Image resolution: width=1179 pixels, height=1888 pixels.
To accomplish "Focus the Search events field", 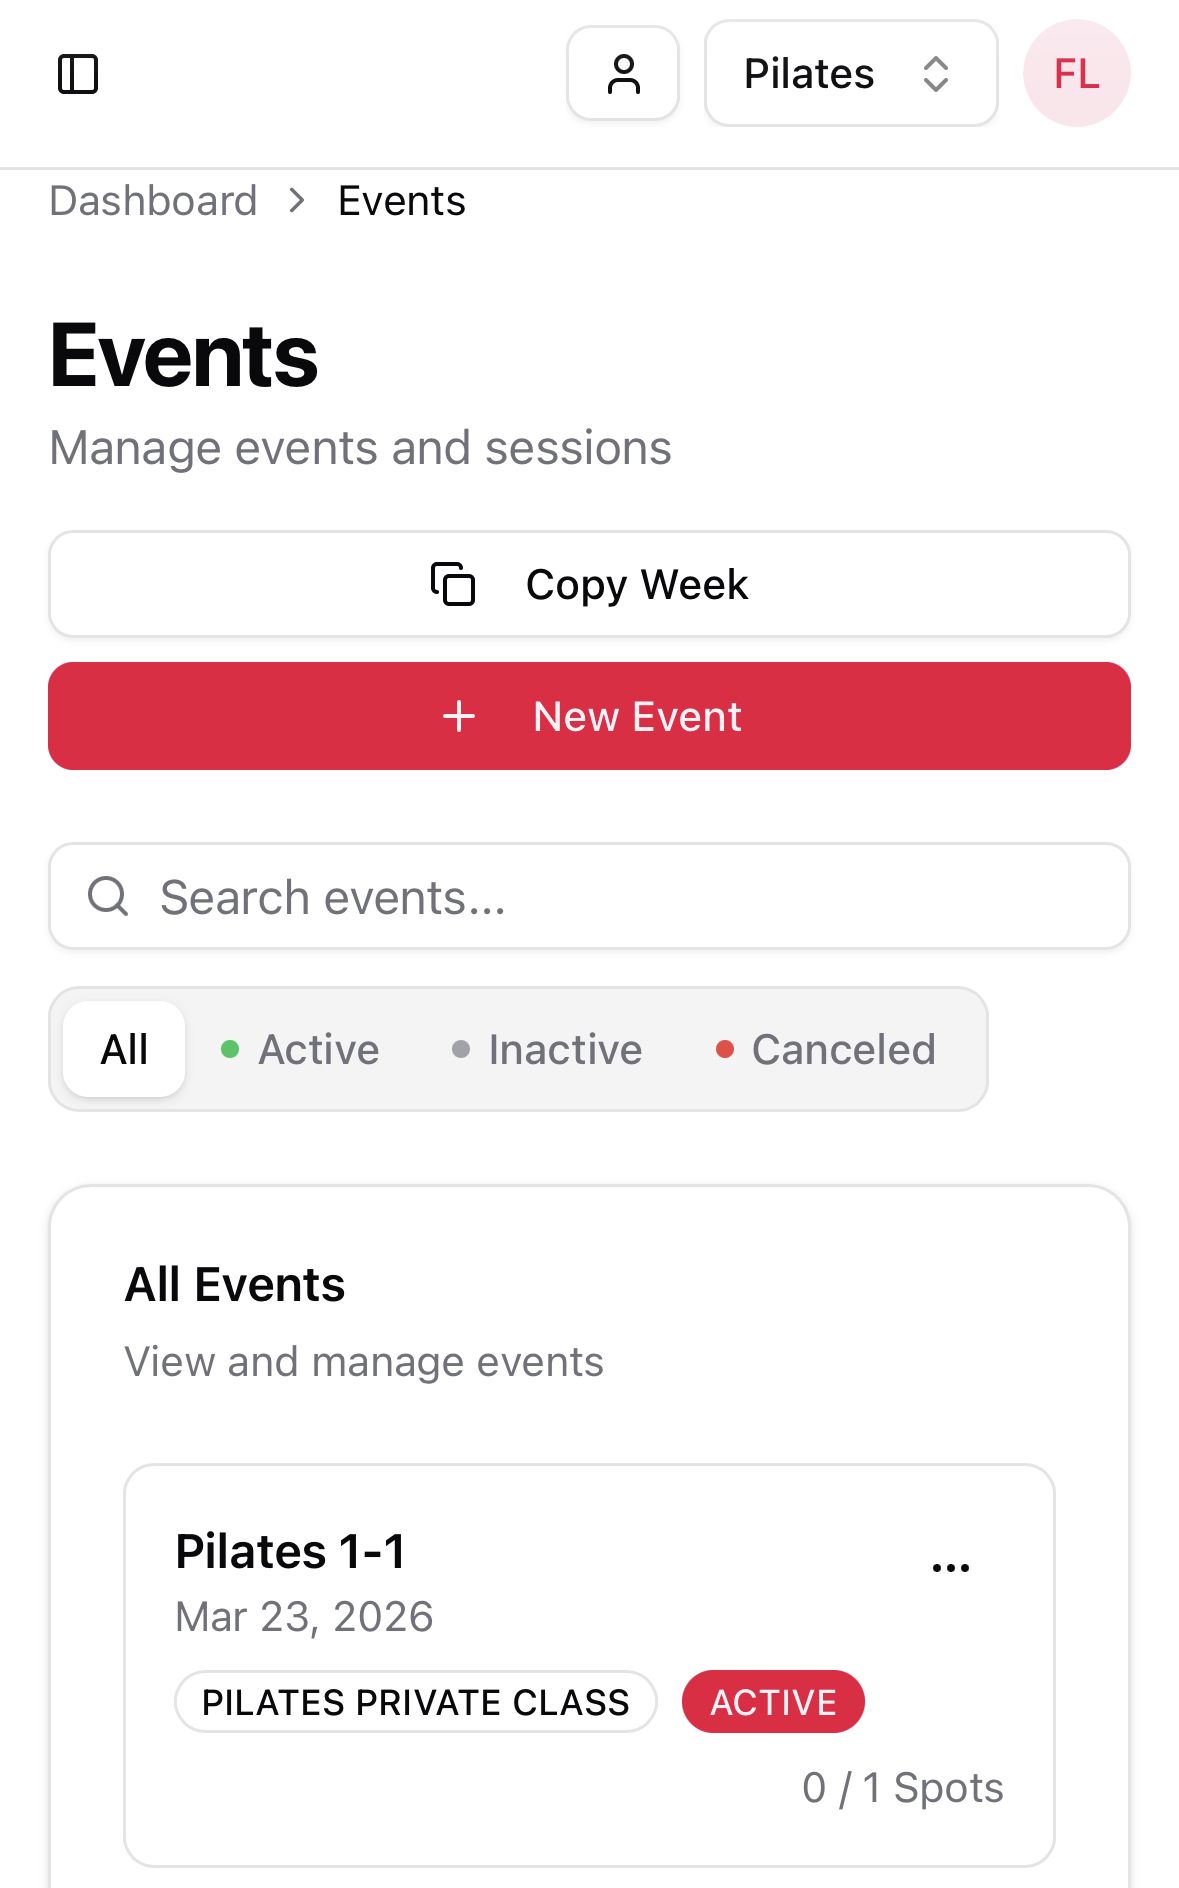I will tap(620, 896).
